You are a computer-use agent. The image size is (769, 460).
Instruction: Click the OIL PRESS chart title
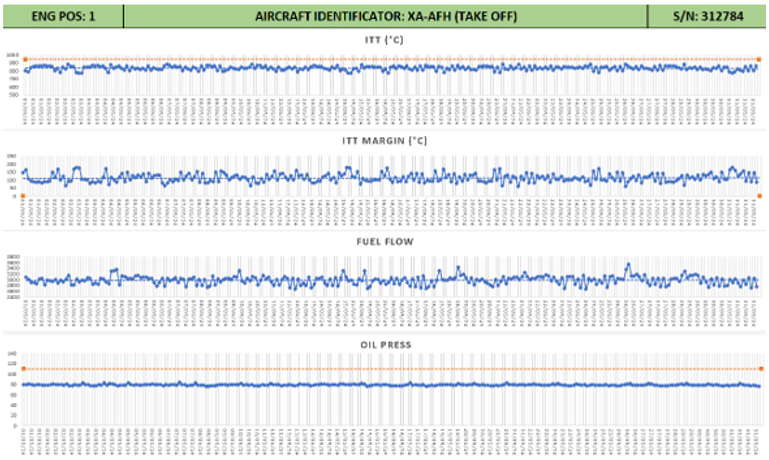(x=385, y=344)
